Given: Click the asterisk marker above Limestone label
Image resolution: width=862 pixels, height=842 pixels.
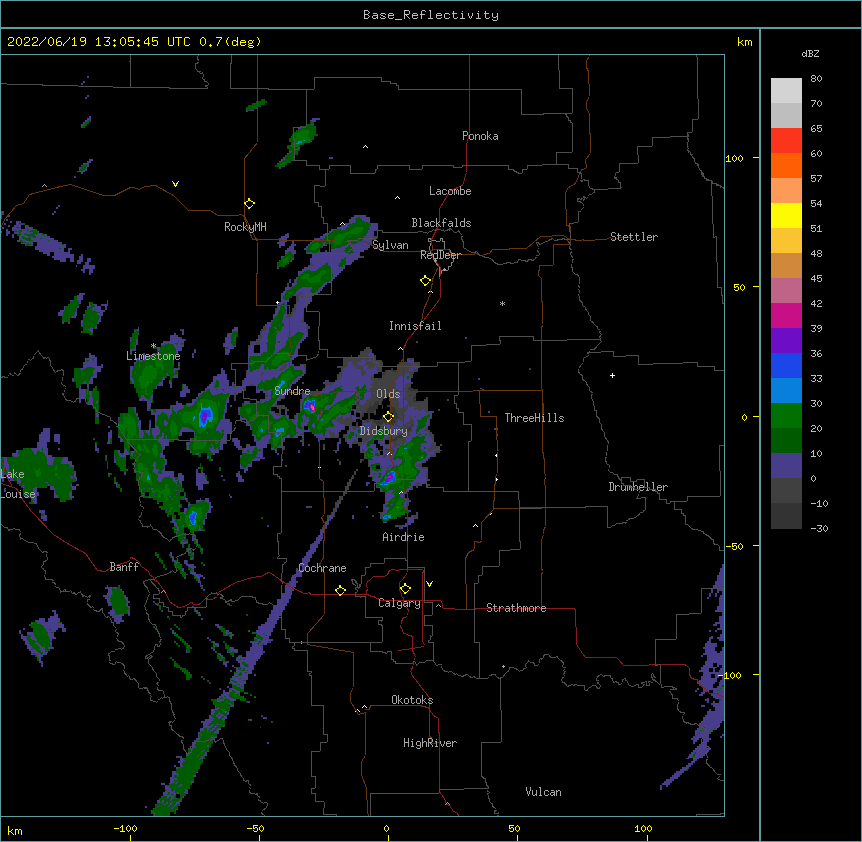Looking at the screenshot, I should pos(154,346).
